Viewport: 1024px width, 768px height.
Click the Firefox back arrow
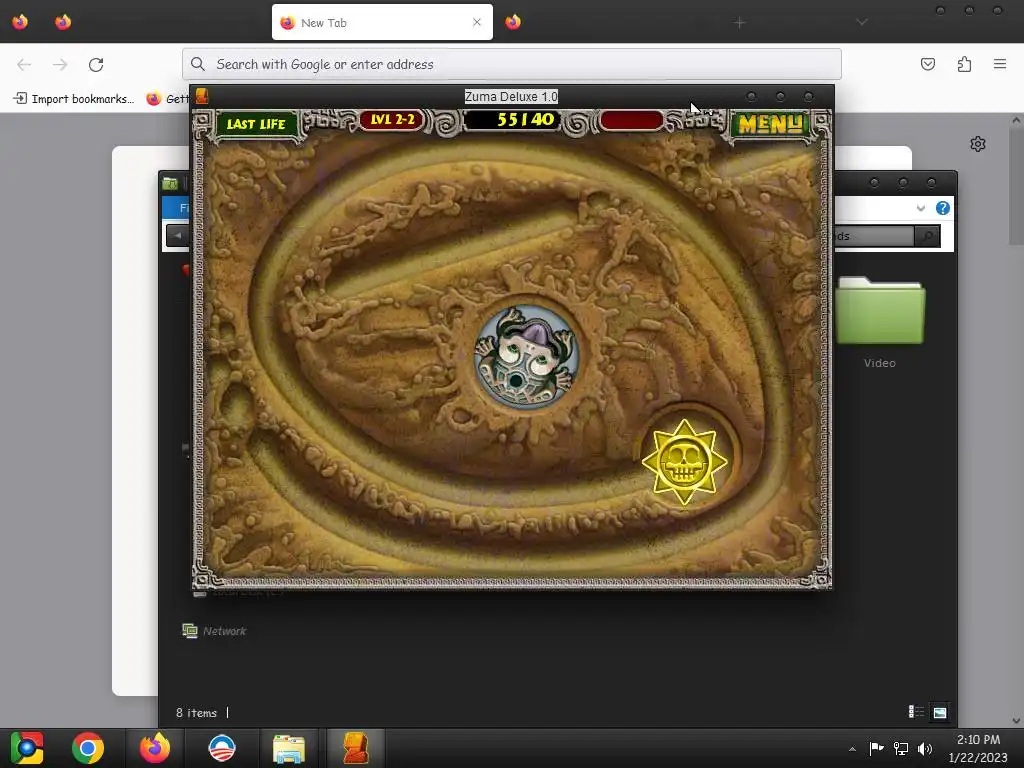tap(24, 64)
